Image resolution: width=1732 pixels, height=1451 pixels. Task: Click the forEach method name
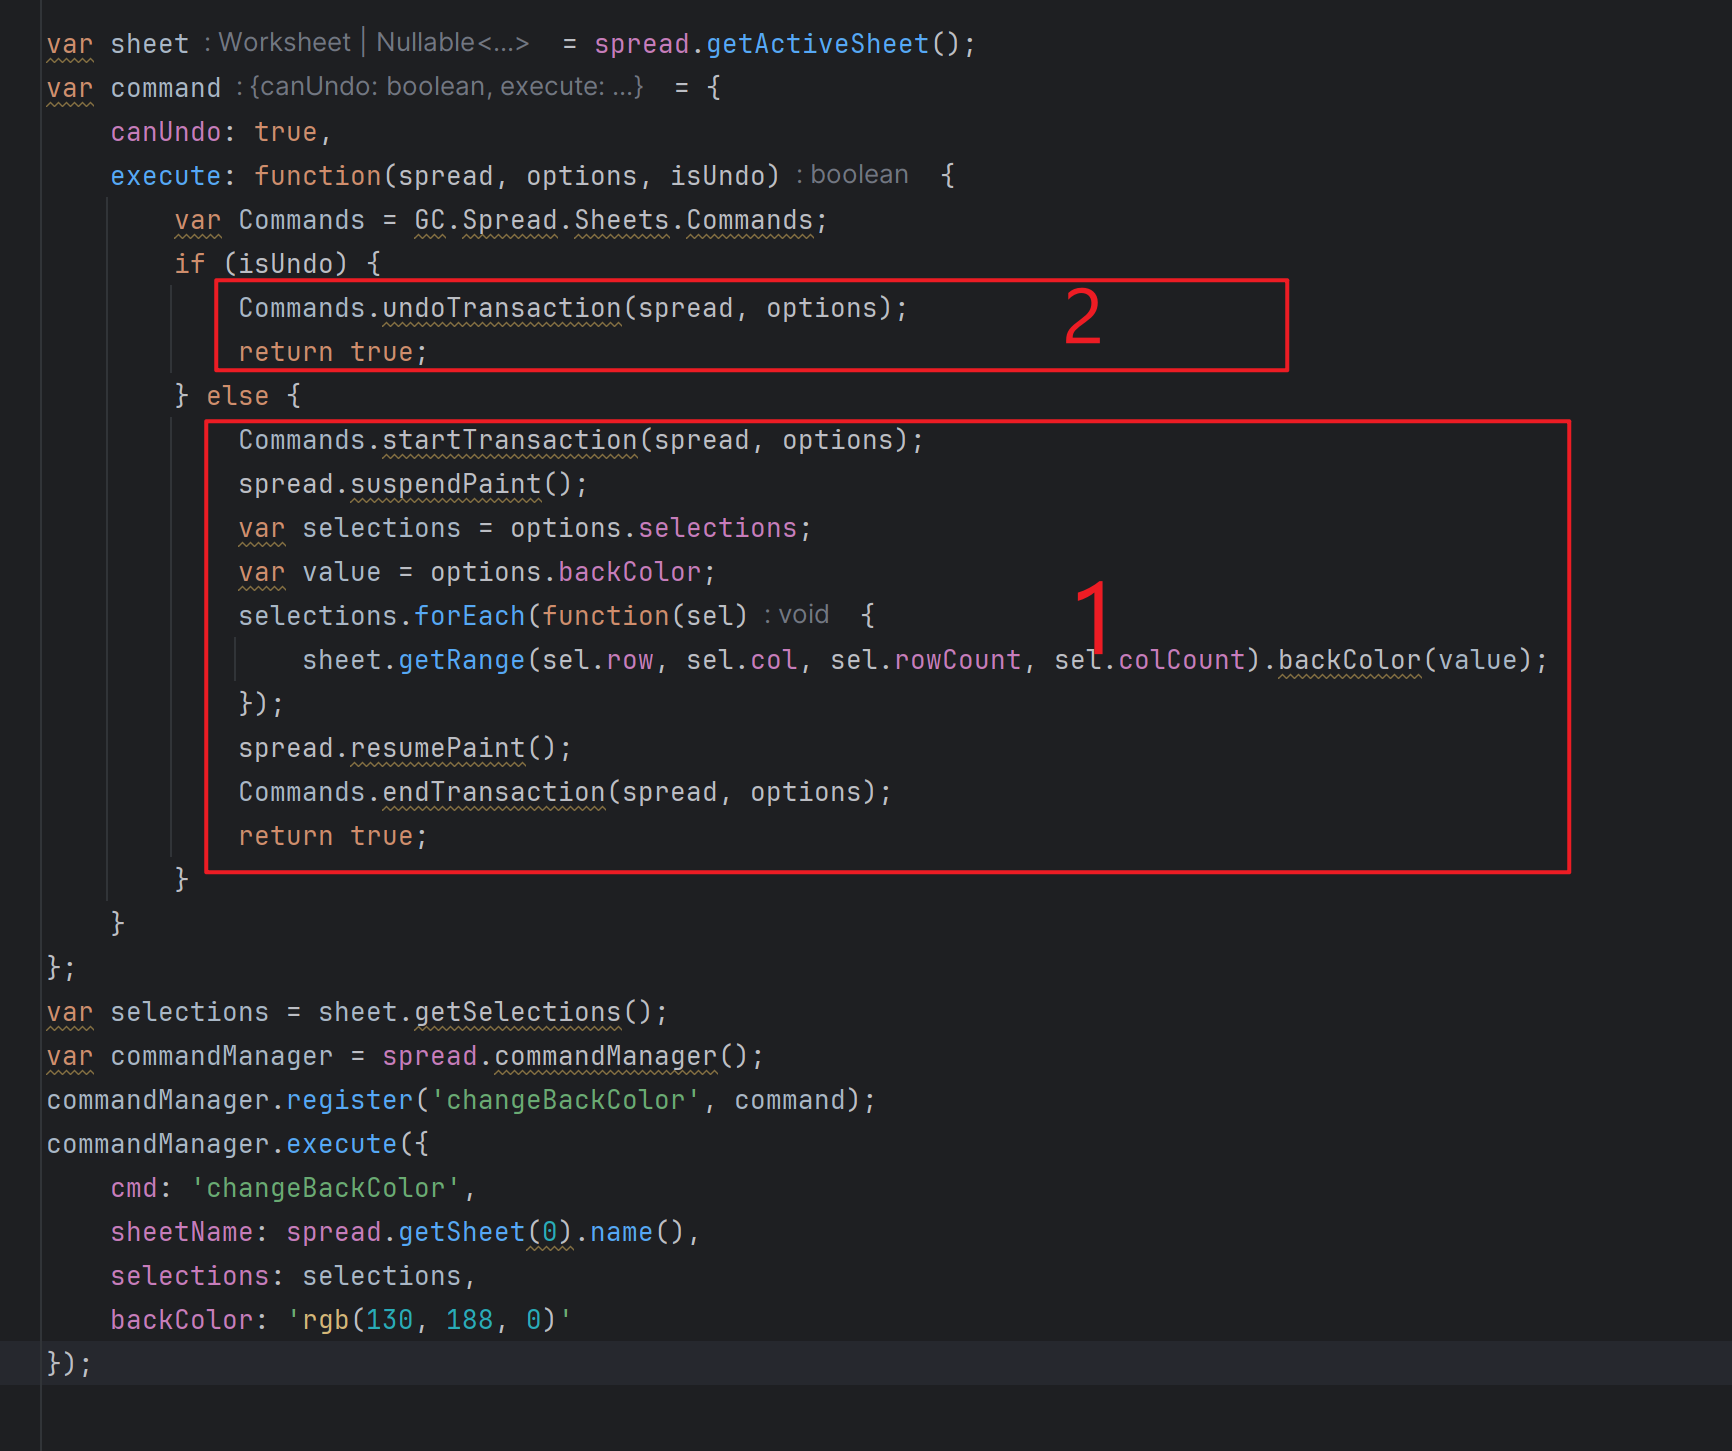click(x=469, y=616)
